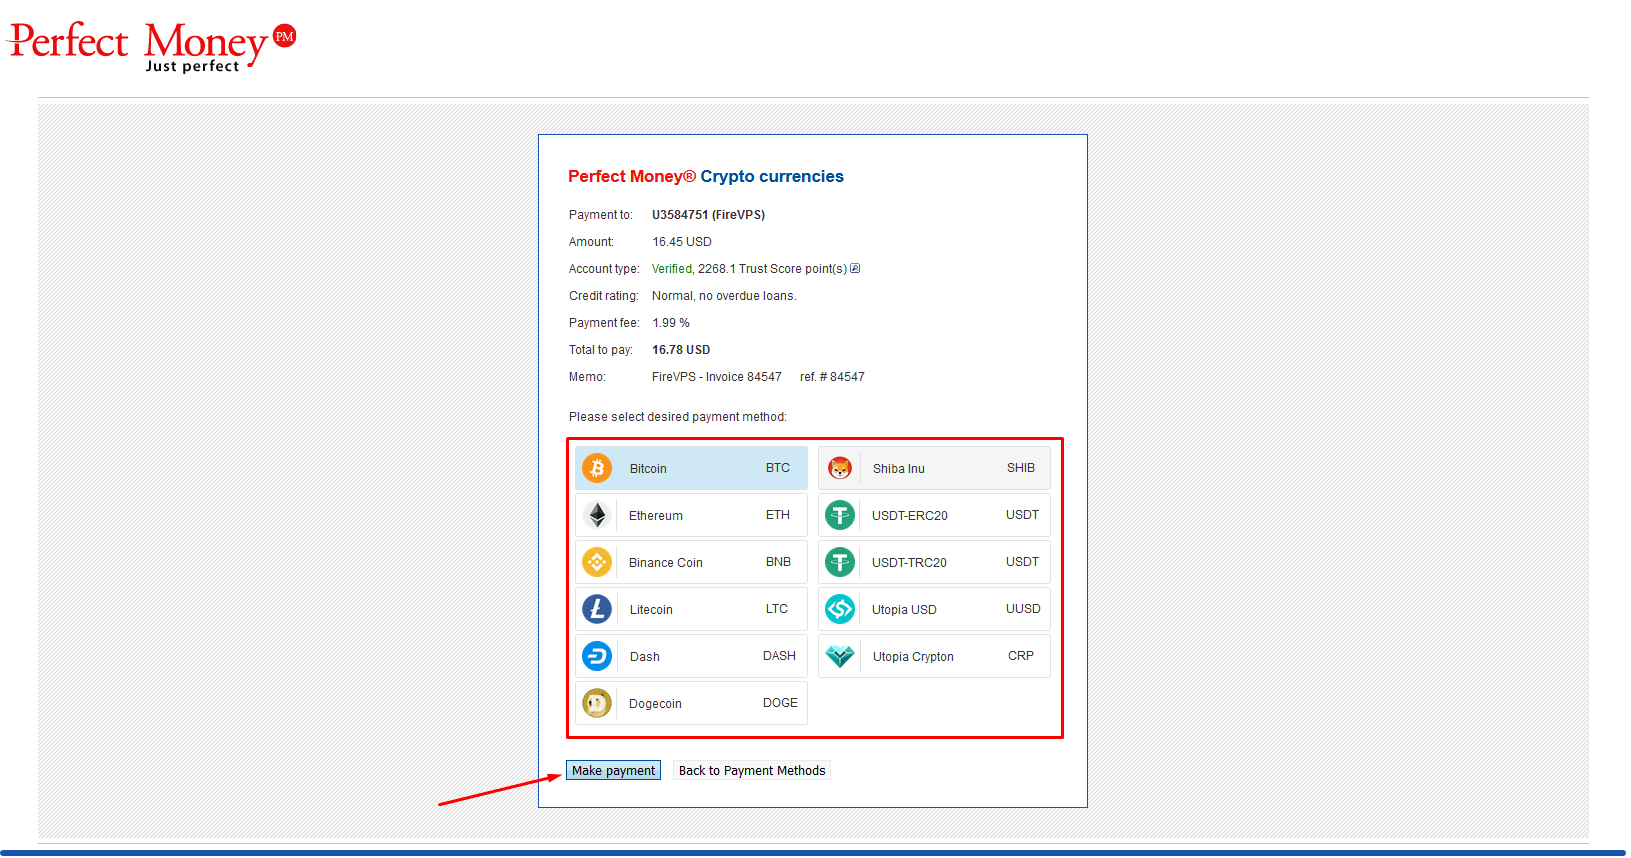This screenshot has width=1631, height=858.
Task: Click the Crypto currencies heading
Action: click(772, 176)
